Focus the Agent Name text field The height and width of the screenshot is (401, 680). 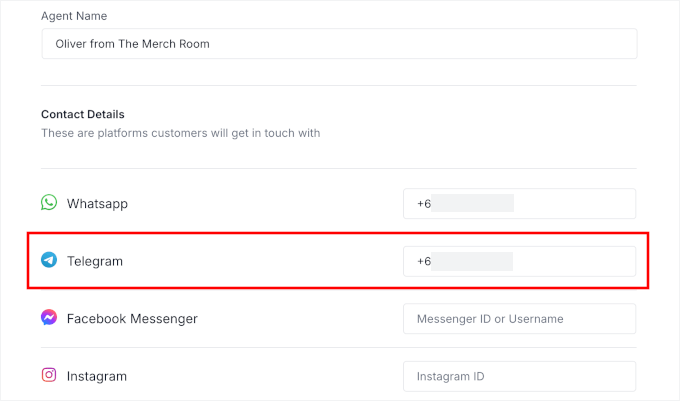point(339,44)
